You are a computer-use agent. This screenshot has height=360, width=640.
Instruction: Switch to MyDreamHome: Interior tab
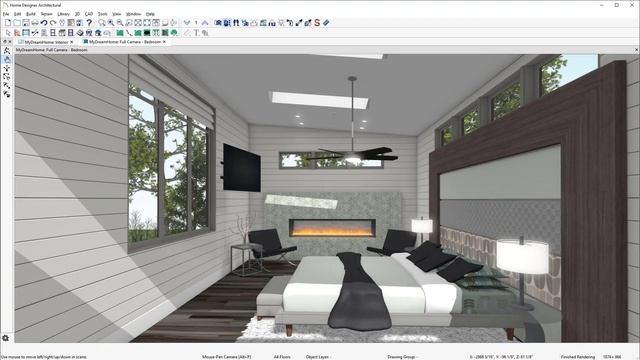click(46, 42)
